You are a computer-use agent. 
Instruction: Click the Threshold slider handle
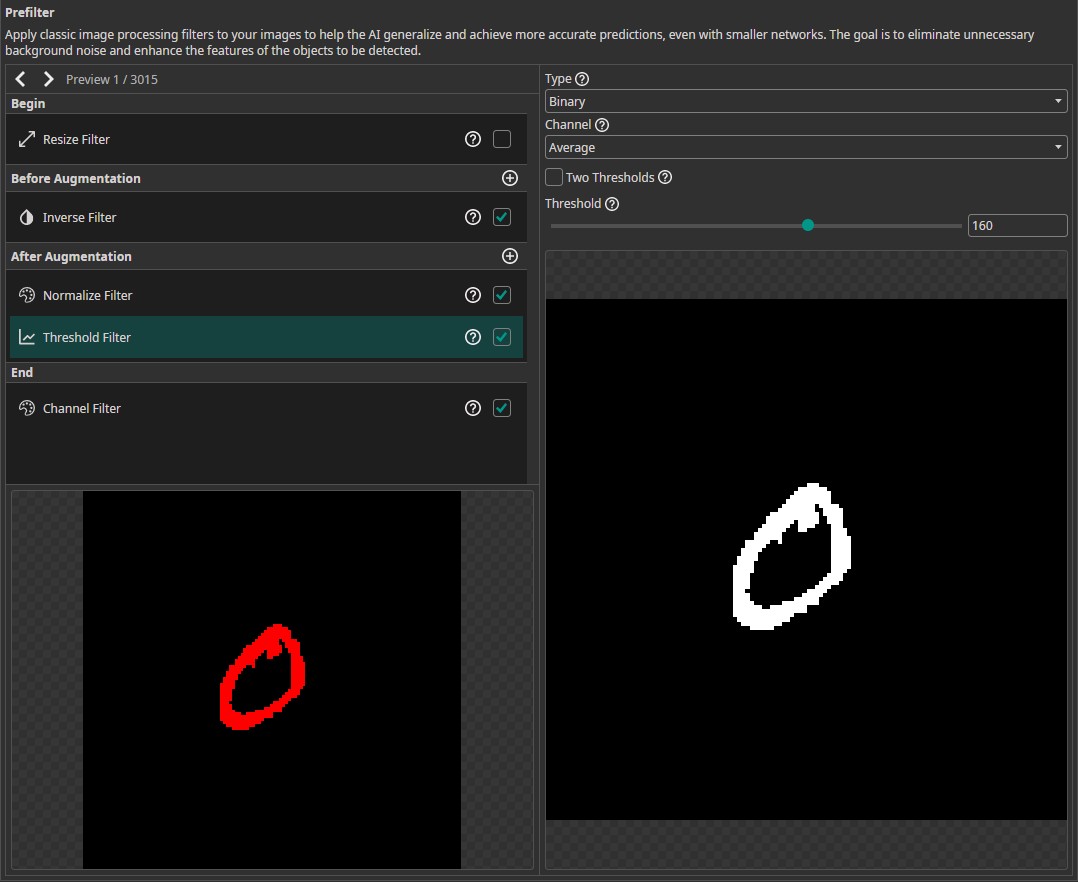tap(808, 225)
